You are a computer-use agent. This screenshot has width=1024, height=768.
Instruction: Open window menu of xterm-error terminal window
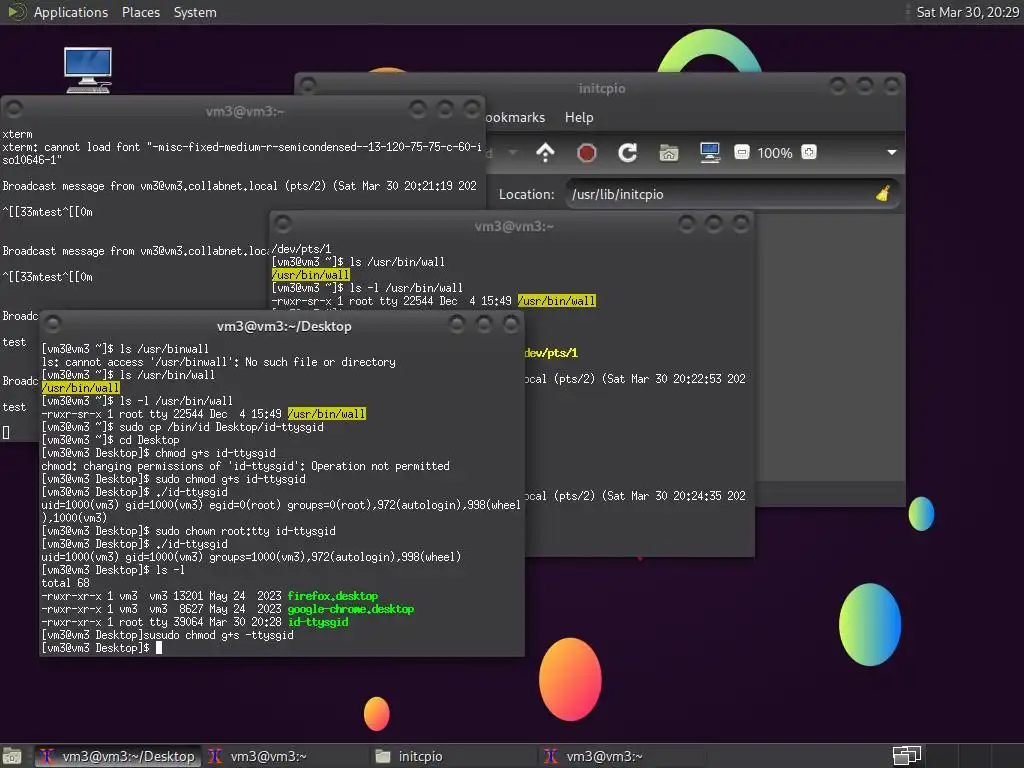(x=14, y=108)
